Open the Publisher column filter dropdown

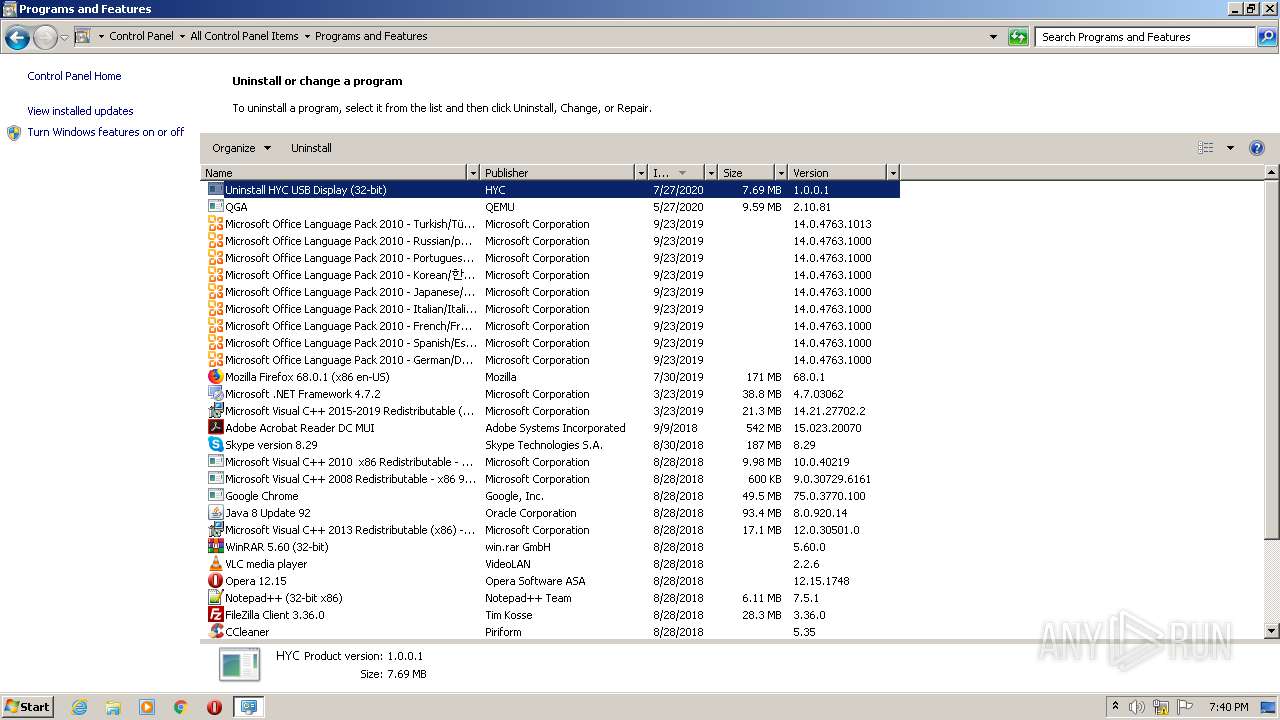(x=641, y=173)
